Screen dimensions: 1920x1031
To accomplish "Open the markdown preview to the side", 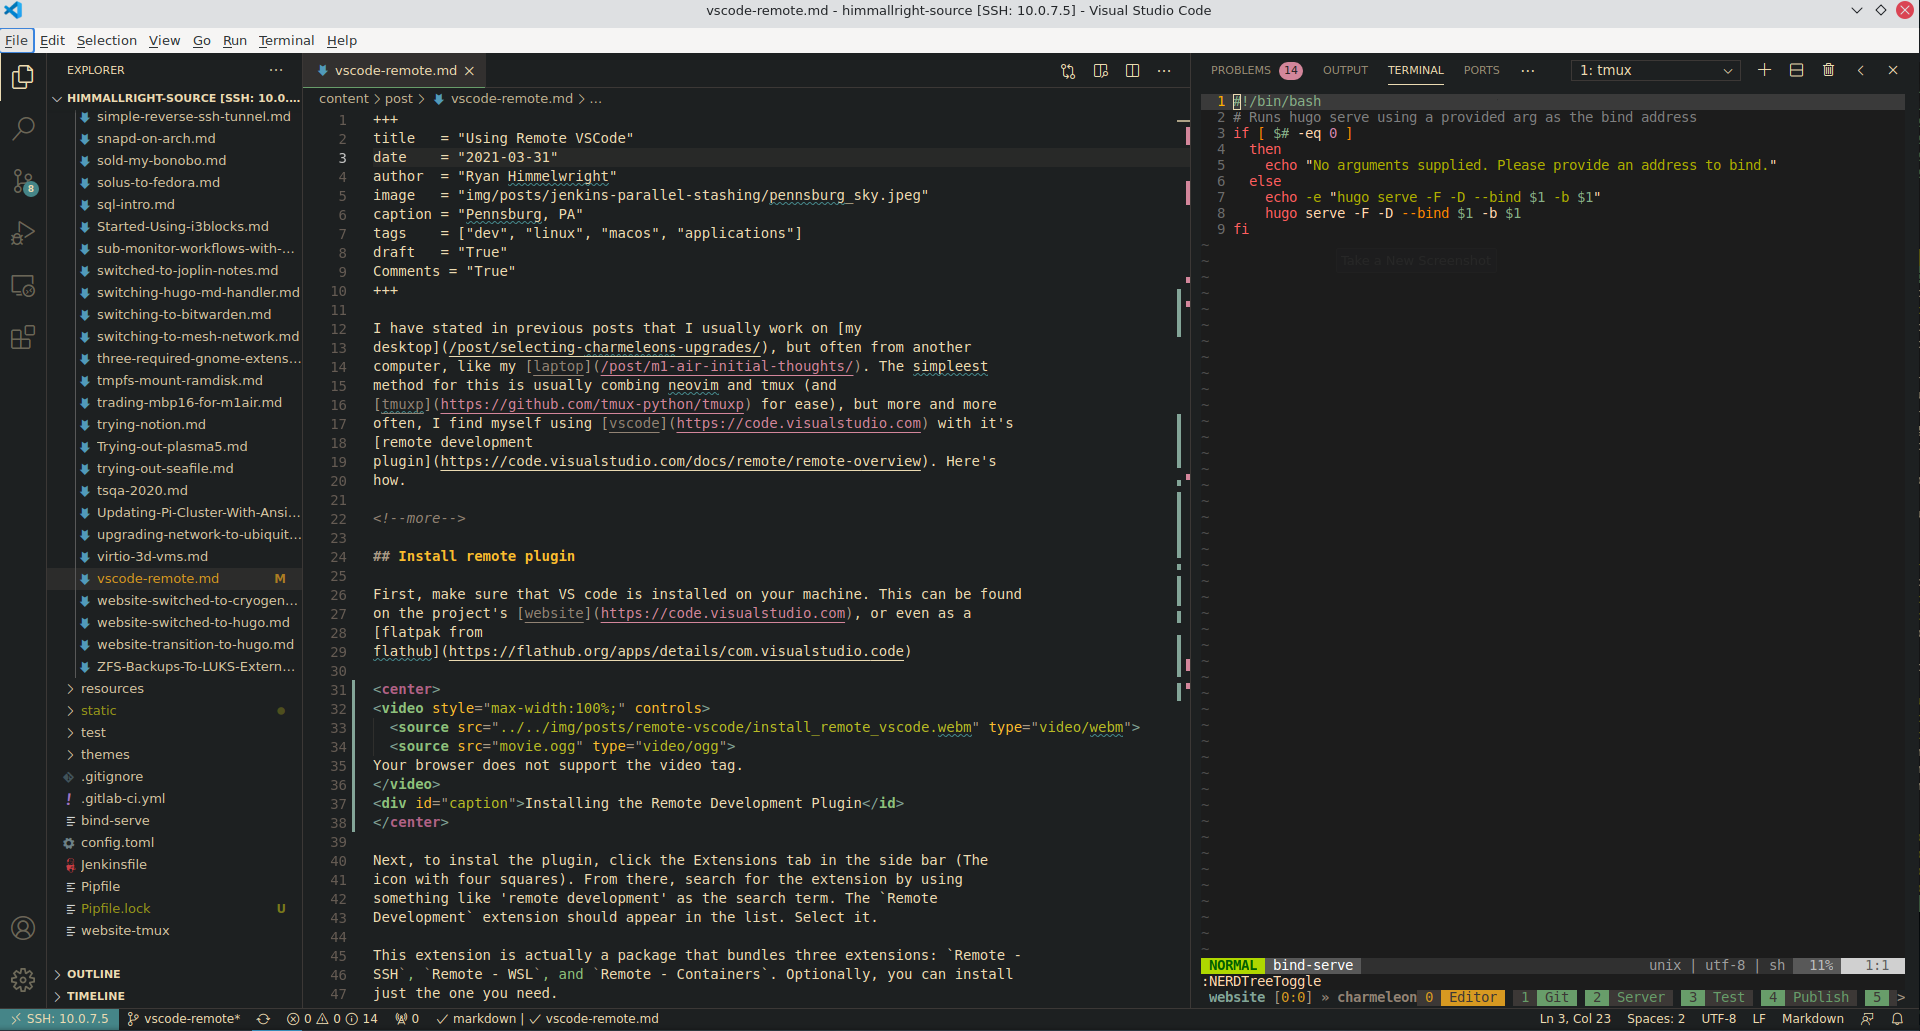I will [x=1100, y=71].
